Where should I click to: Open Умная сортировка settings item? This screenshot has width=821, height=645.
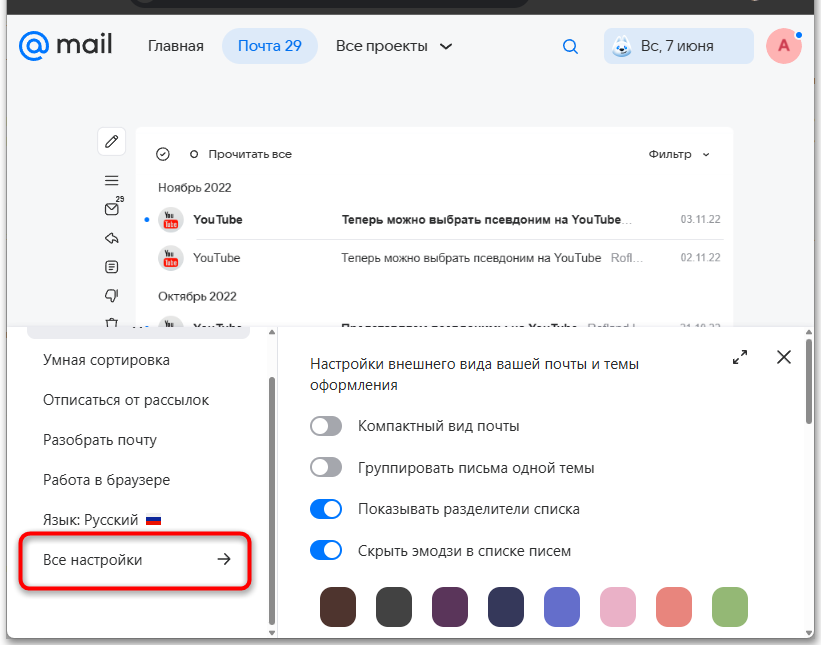[106, 360]
